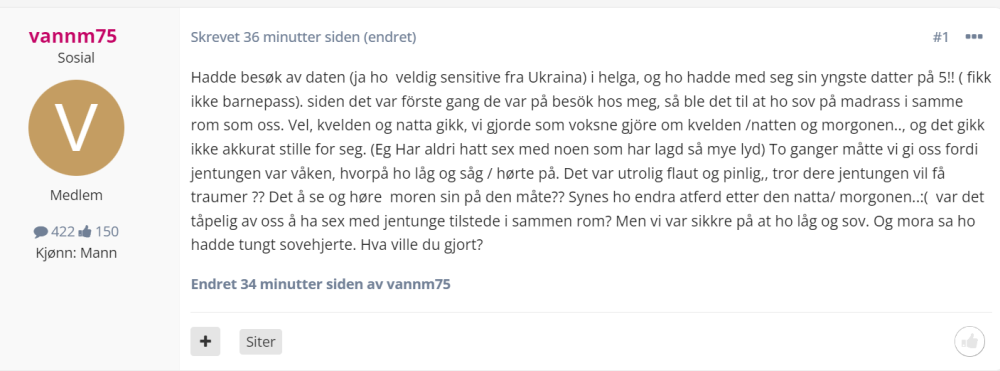
Task: Open the #1 post permalink
Action: click(x=941, y=37)
